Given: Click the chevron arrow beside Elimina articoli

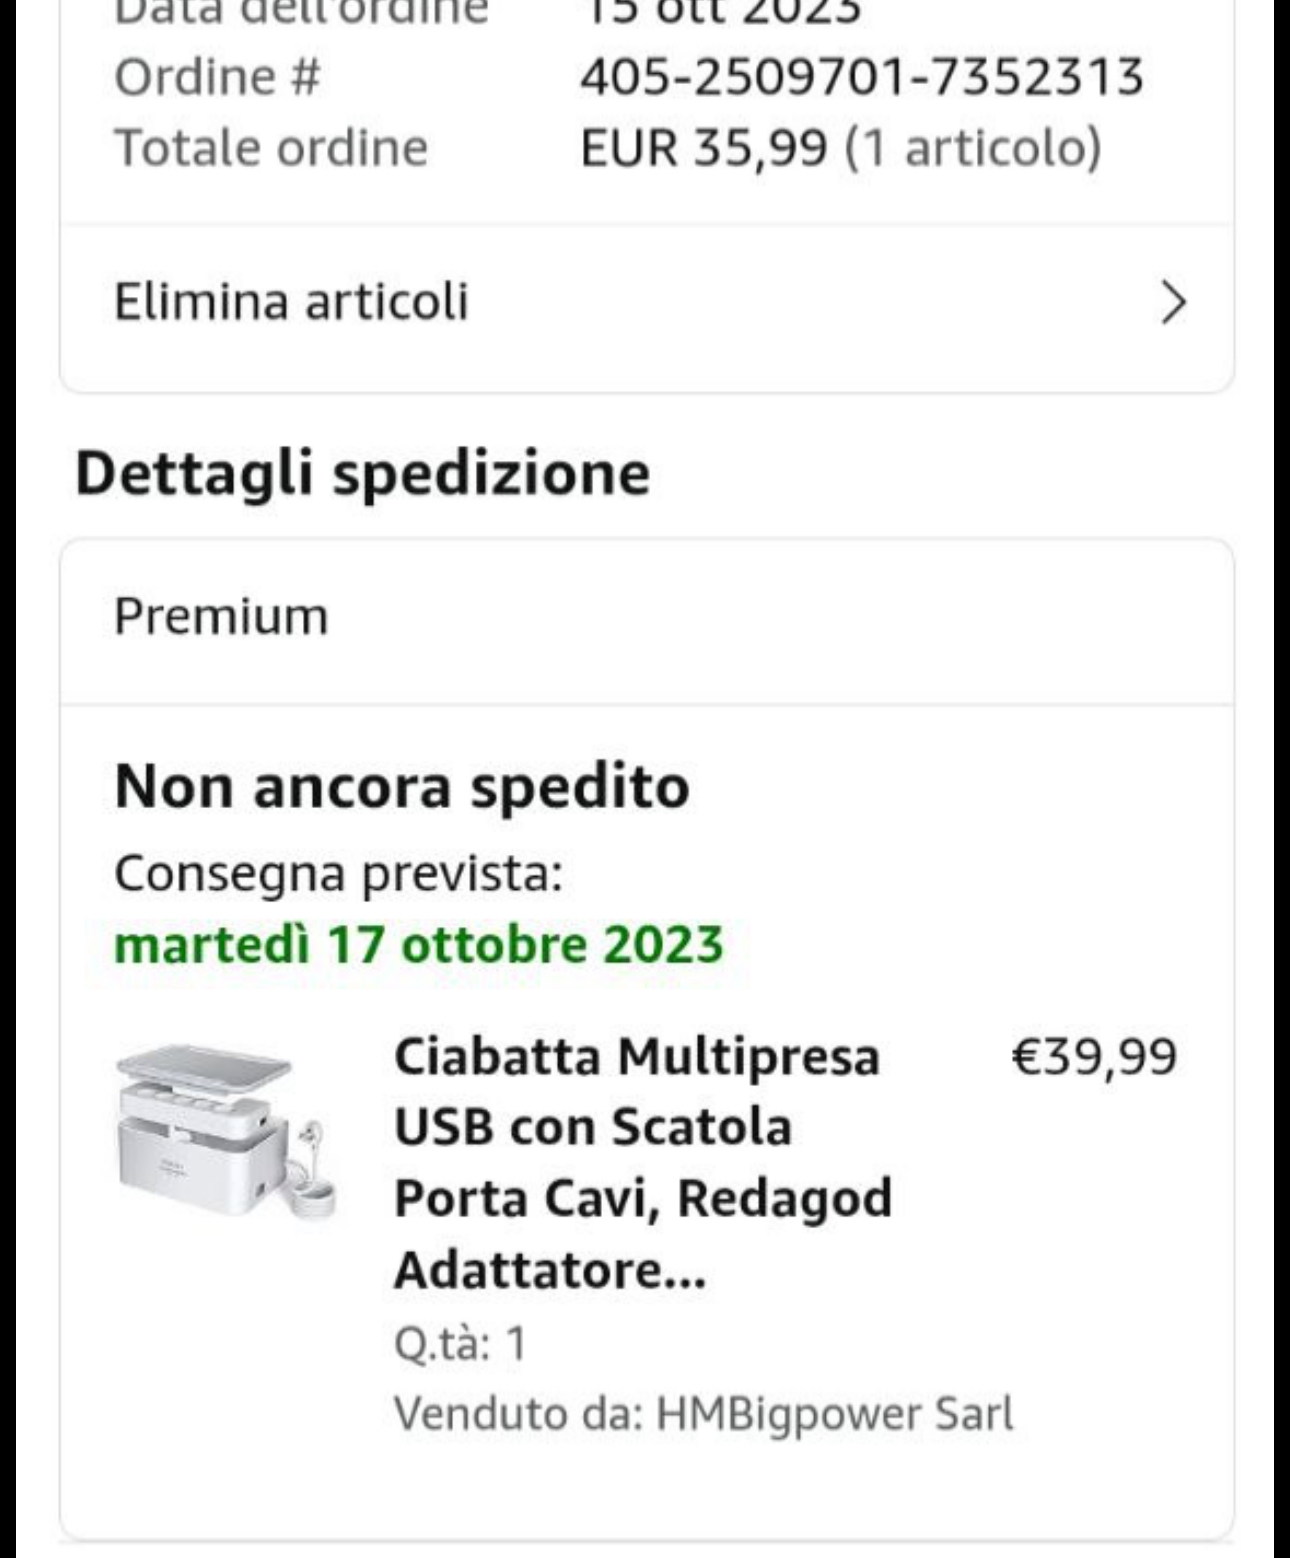Looking at the screenshot, I should tap(1173, 302).
